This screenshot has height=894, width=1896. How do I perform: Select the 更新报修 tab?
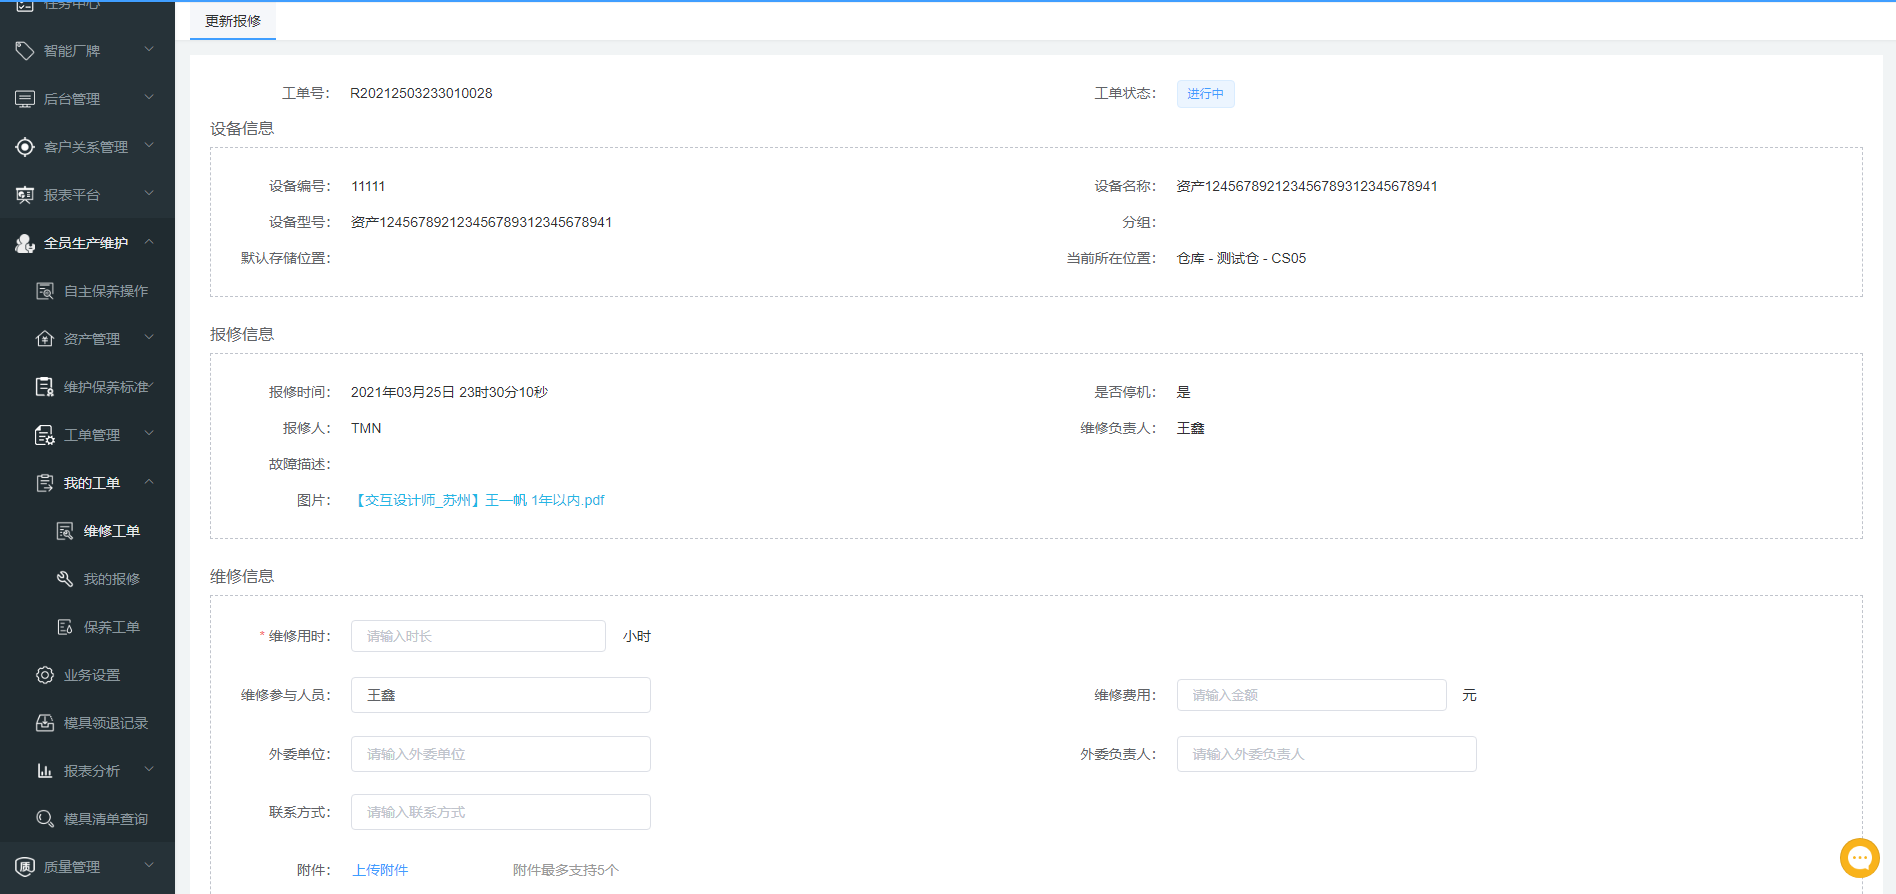(x=233, y=21)
